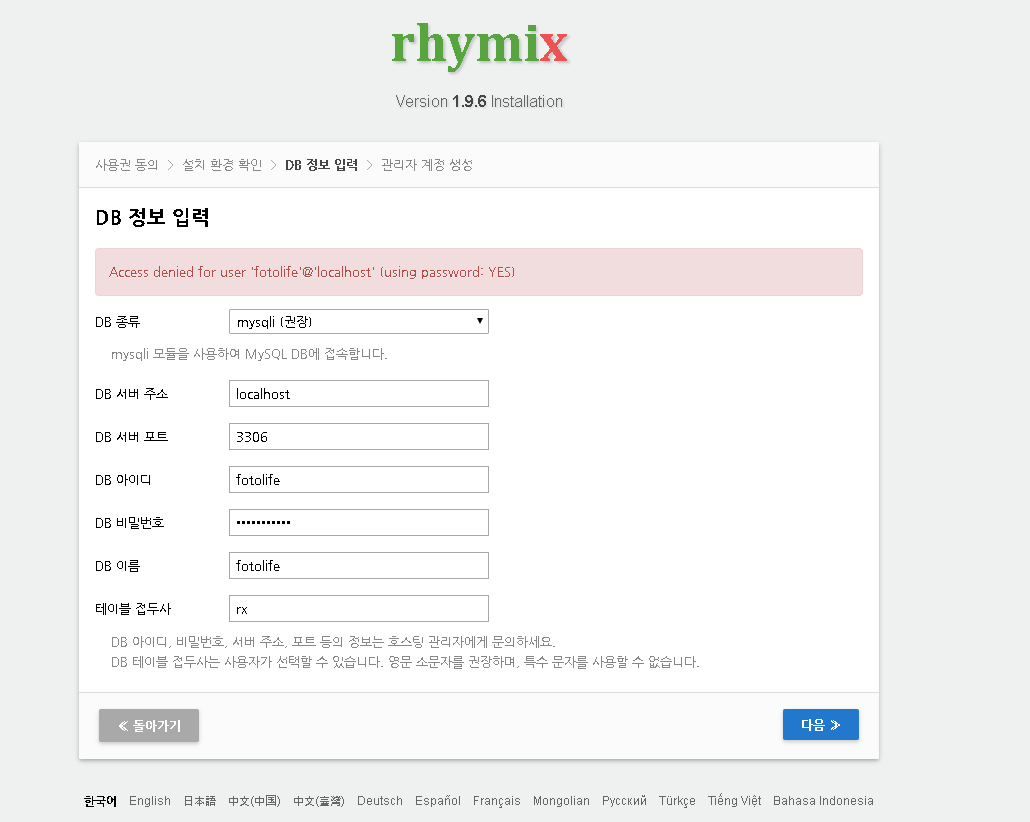Click the DB 비밀번호 label
The image size is (1030, 822).
pos(129,523)
